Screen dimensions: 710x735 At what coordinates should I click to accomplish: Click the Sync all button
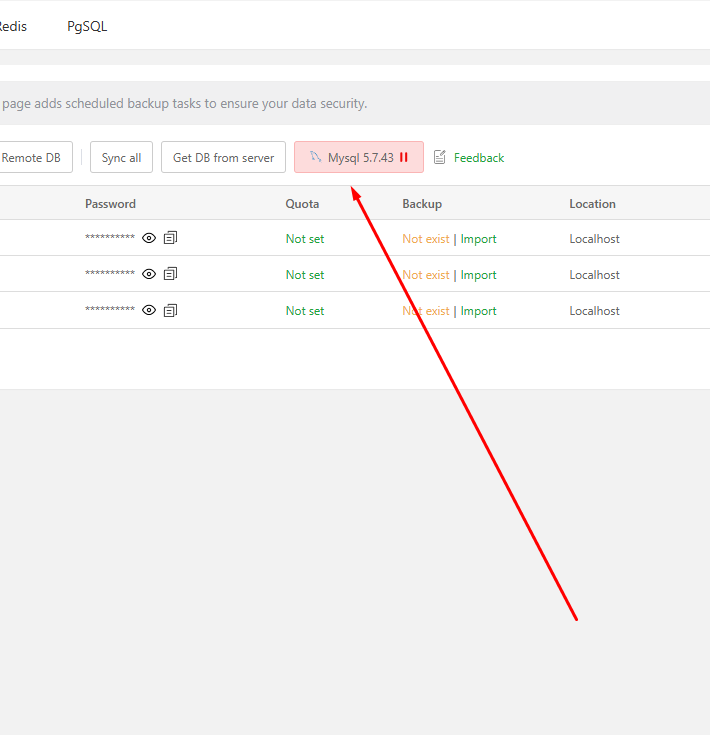(x=121, y=157)
